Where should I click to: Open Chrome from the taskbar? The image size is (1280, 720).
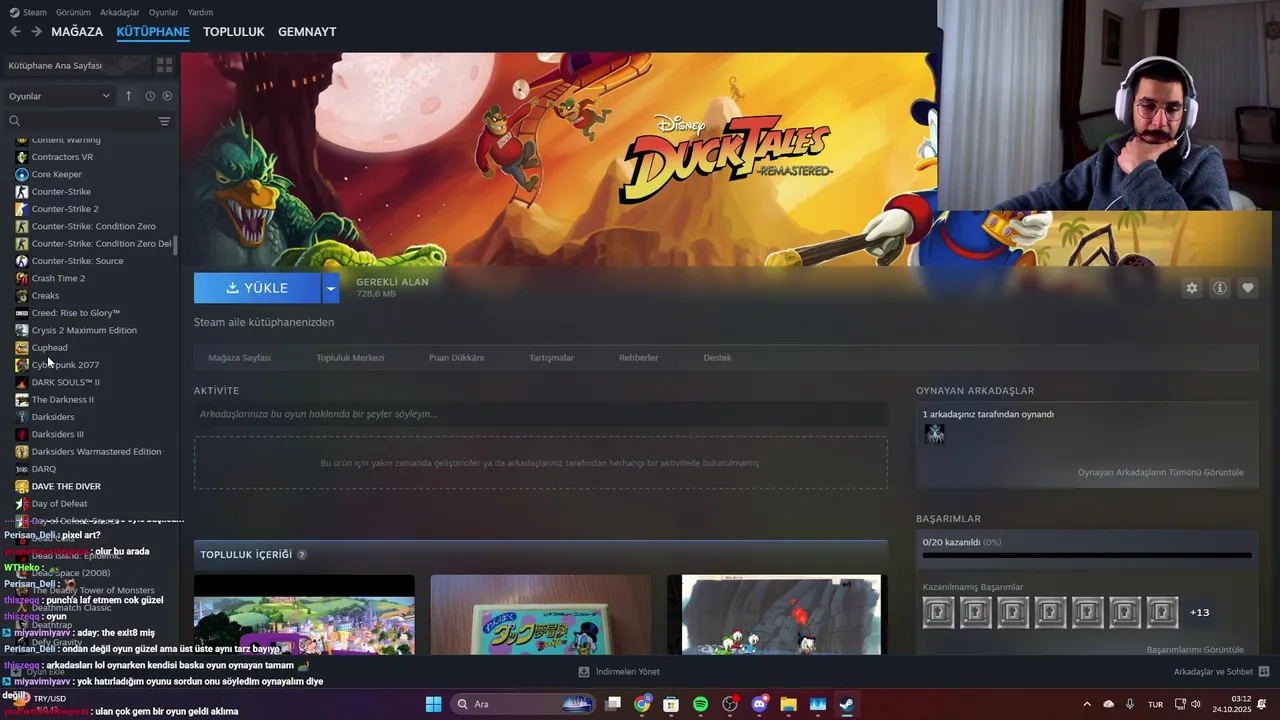(x=642, y=704)
